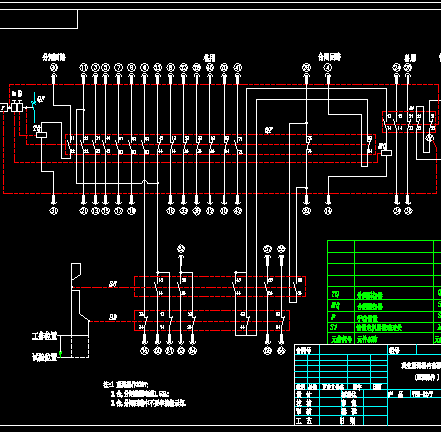The height and width of the screenshot is (432, 441).
Task: Click the 产品 cell in title block
Action: [x=399, y=394]
